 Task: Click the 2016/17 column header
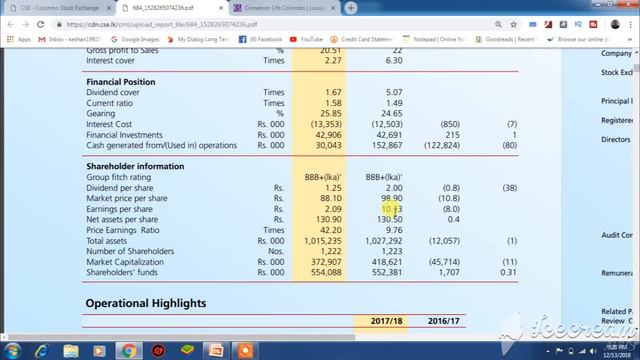(443, 321)
